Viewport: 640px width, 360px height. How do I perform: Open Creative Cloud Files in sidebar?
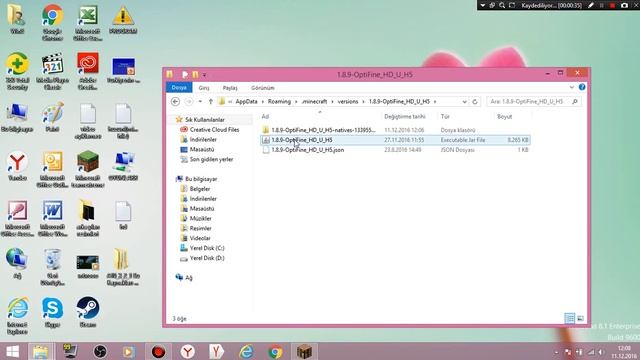[210, 129]
